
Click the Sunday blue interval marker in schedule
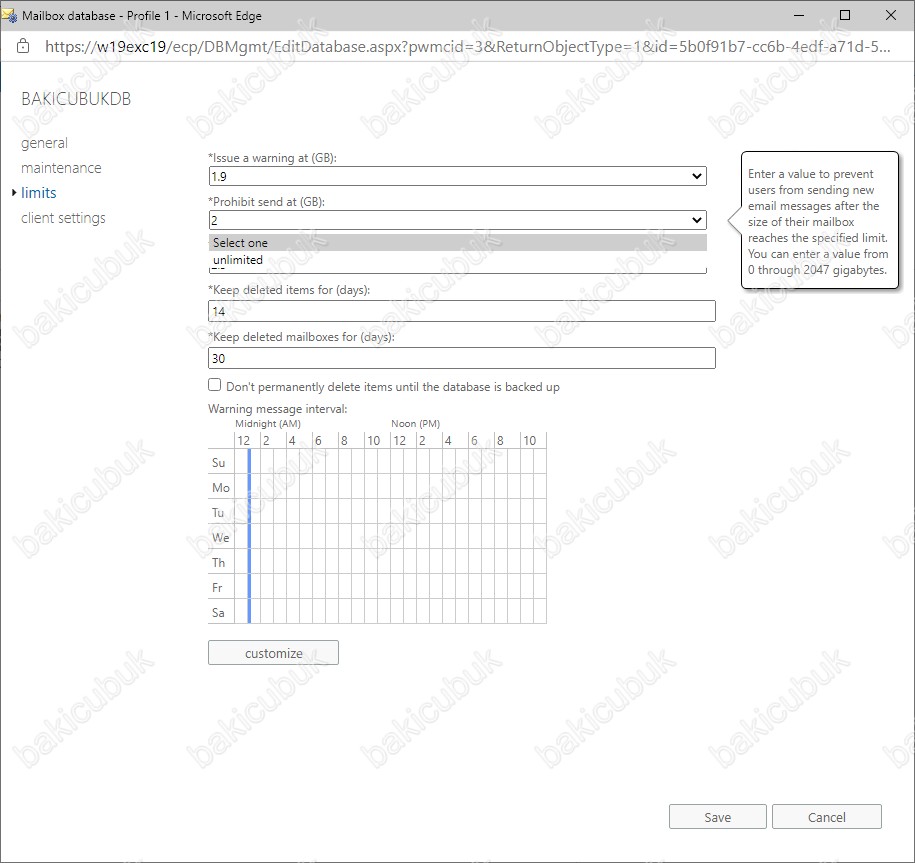pos(249,462)
